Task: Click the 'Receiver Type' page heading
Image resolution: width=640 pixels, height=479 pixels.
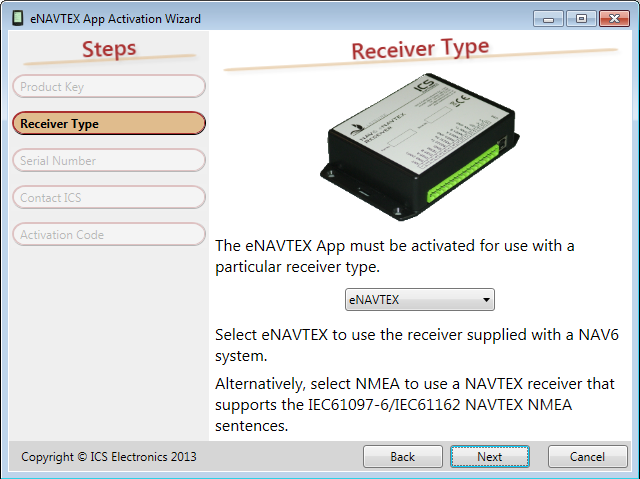Action: pos(420,49)
